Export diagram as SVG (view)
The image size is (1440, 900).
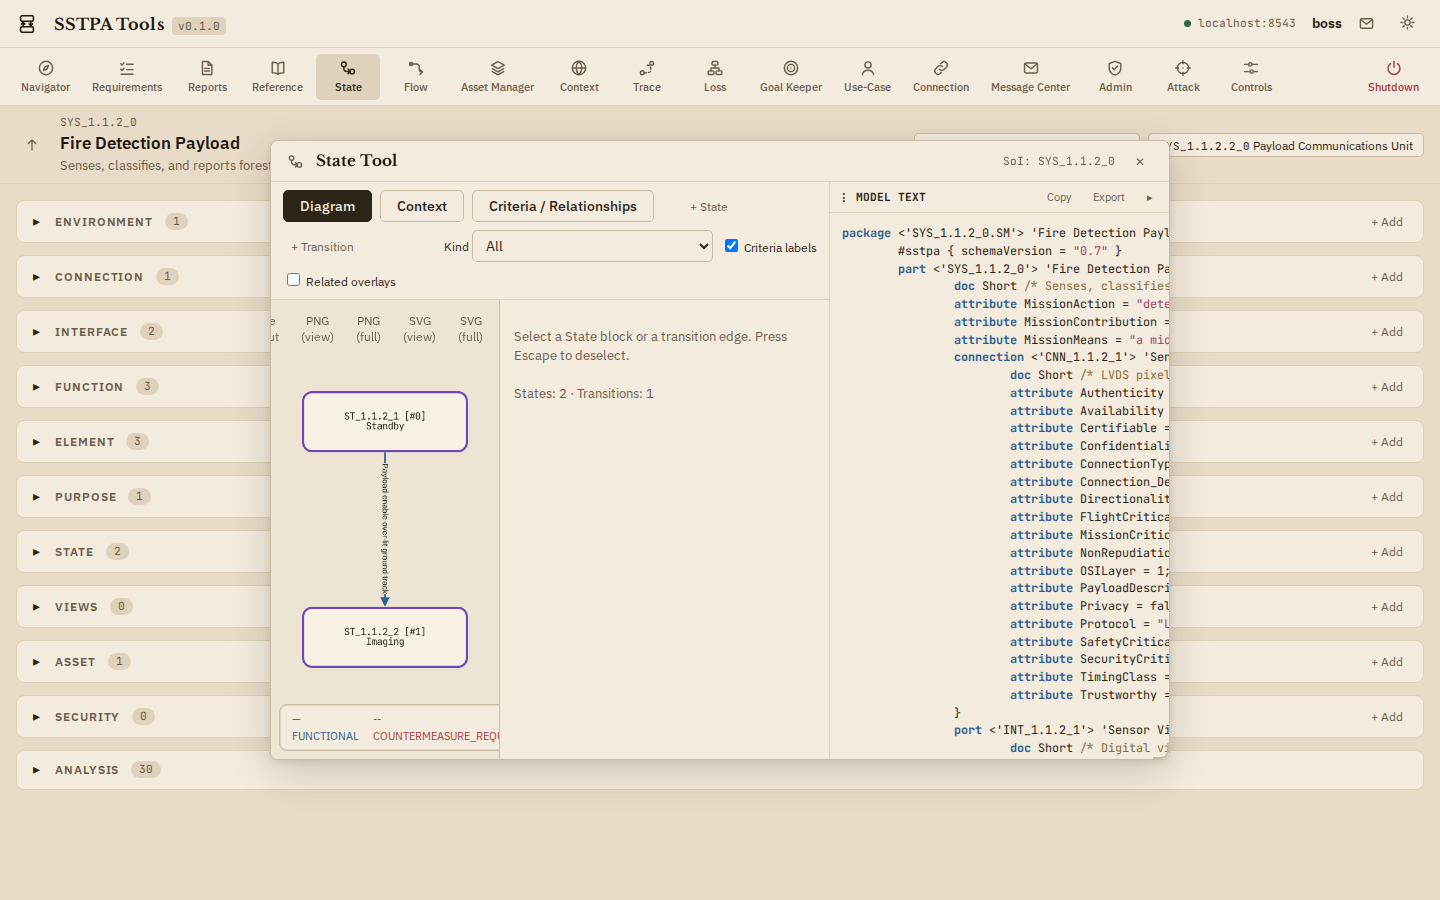pyautogui.click(x=420, y=329)
